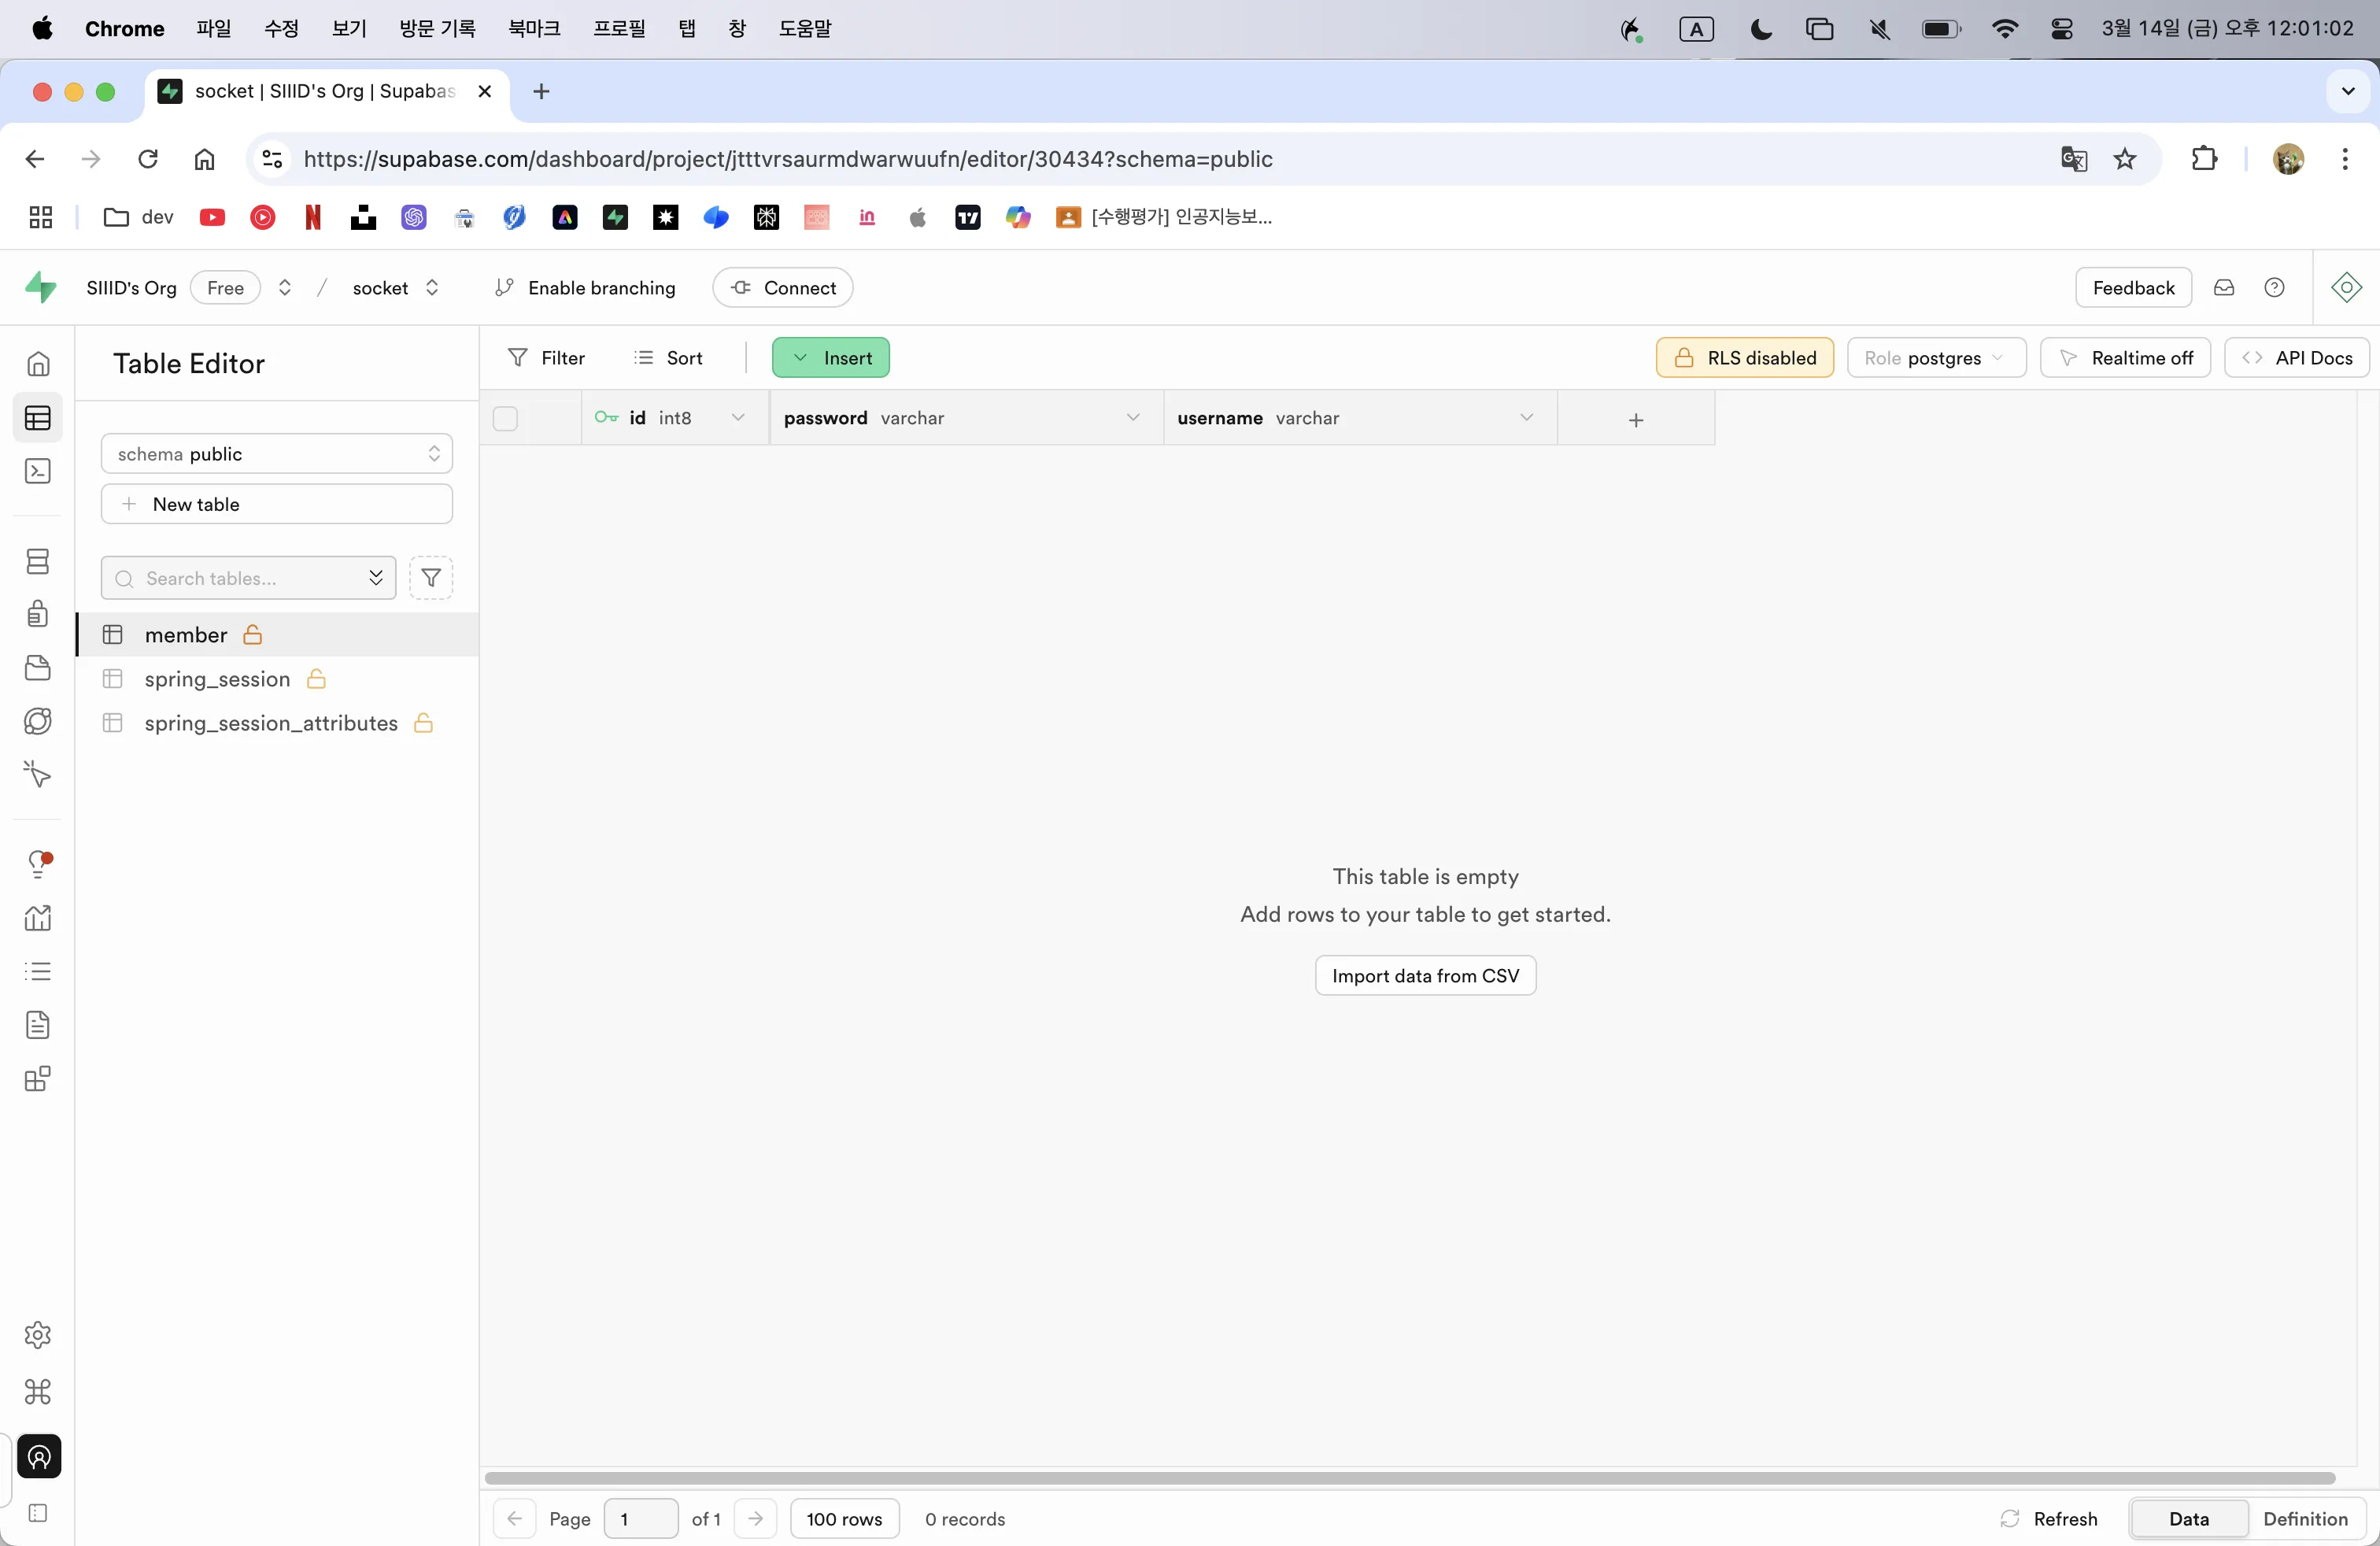Open Authentication from the sidebar lock icon

tap(38, 613)
